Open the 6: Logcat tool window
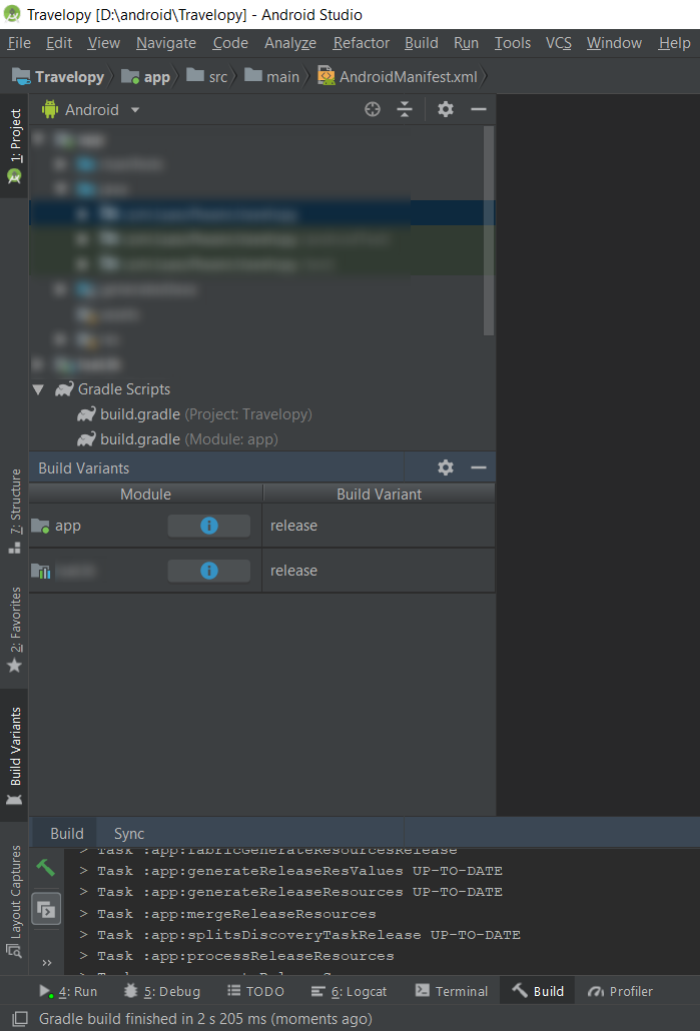The height and width of the screenshot is (1031, 700). [349, 992]
